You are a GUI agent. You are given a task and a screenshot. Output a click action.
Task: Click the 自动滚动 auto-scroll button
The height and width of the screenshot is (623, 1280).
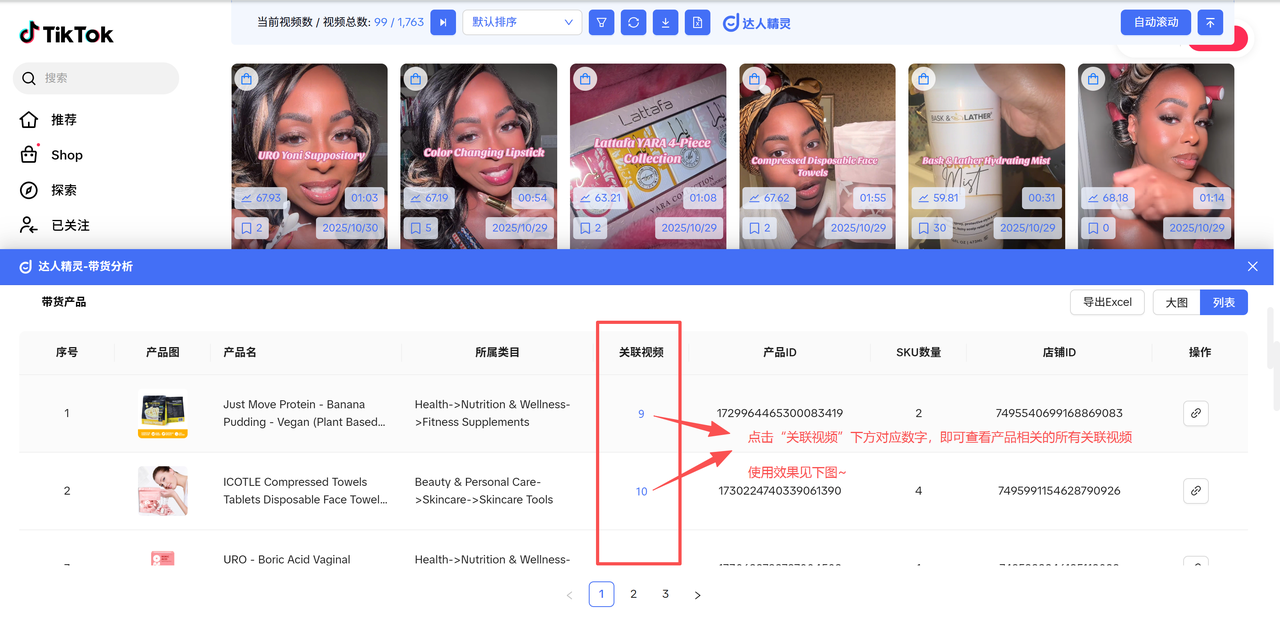[1156, 22]
